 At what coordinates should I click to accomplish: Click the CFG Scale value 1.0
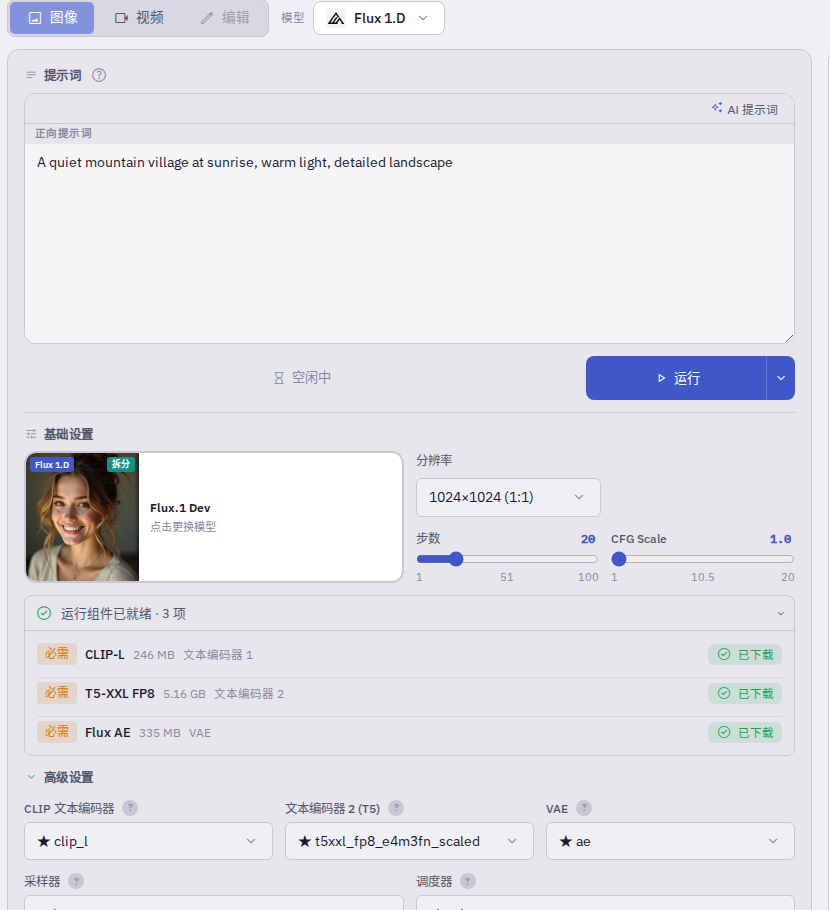780,539
